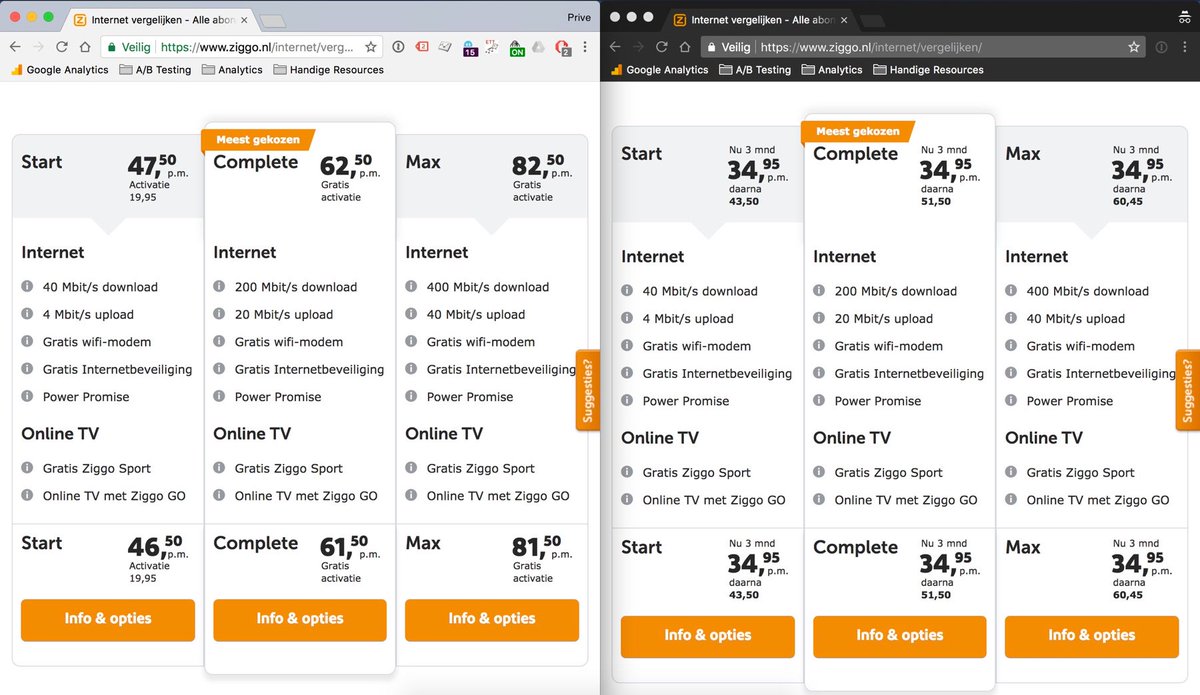Viewport: 1200px width, 695px height.
Task: Click the info icon beside left window's 20 Mbit/s upload
Action: pyautogui.click(x=219, y=314)
